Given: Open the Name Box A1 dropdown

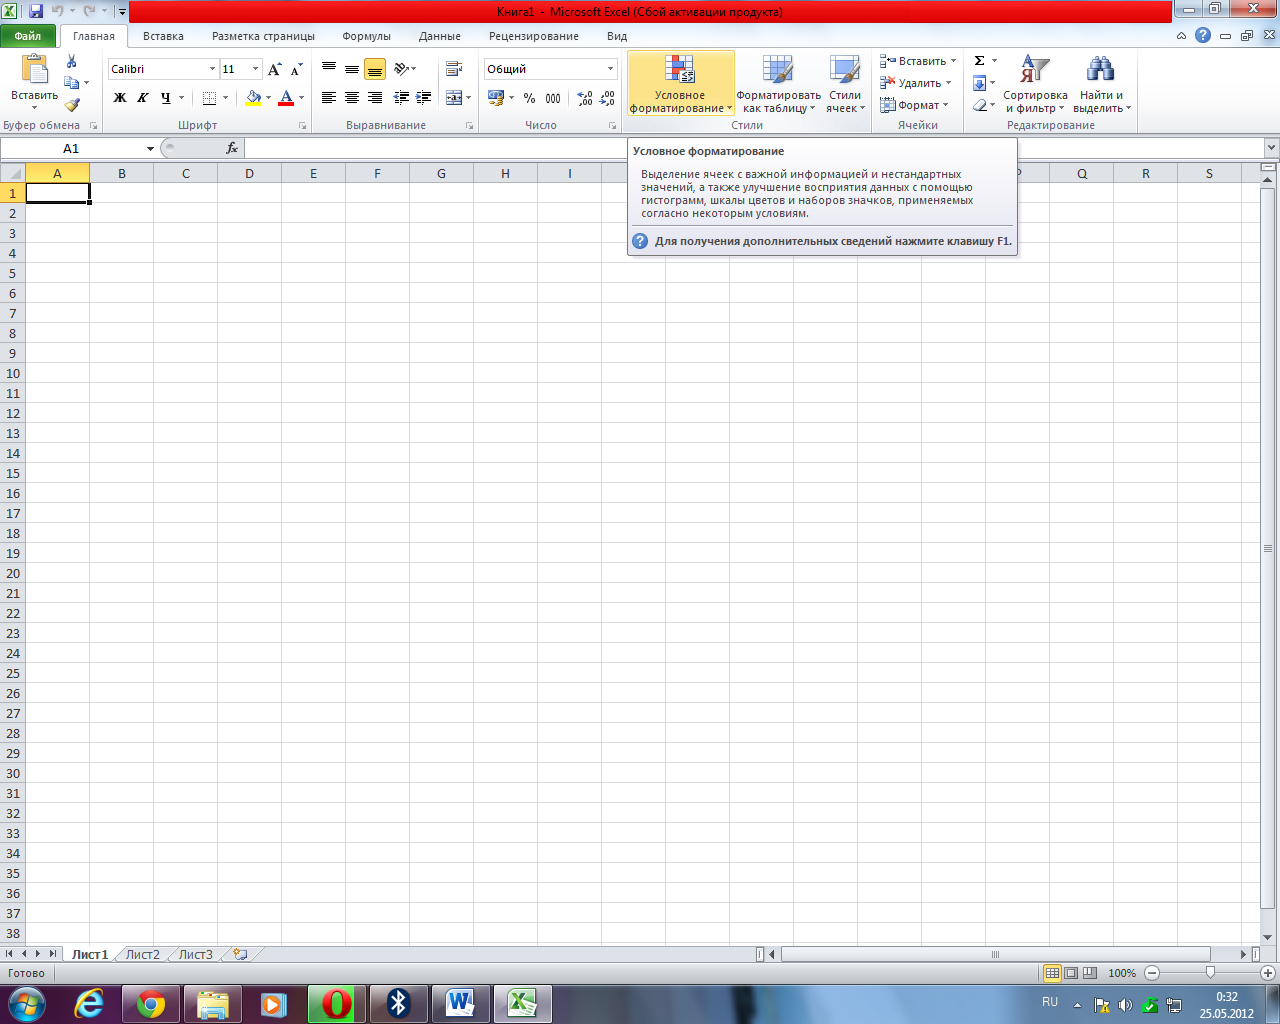Looking at the screenshot, I should pos(150,148).
